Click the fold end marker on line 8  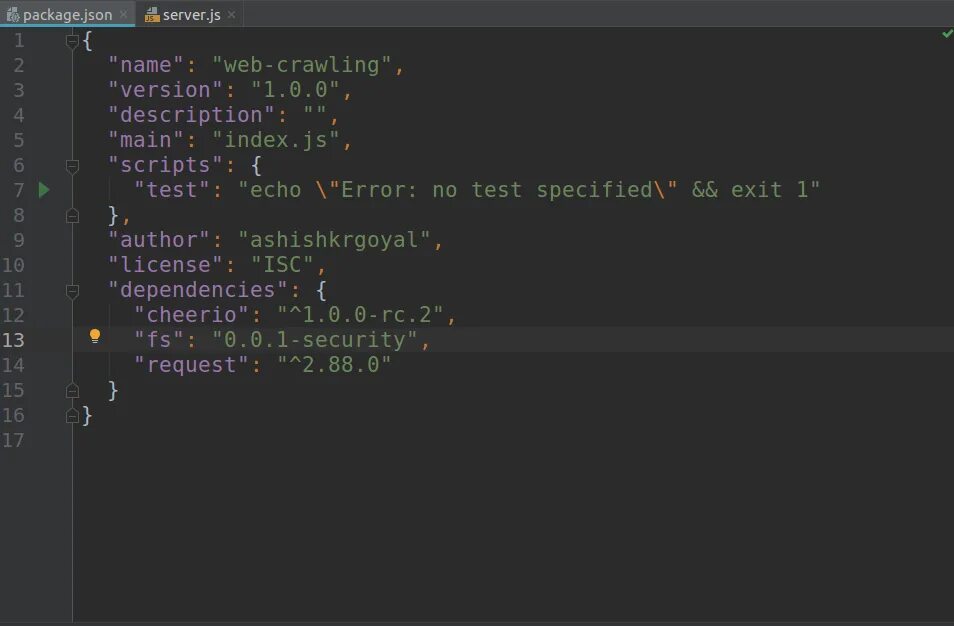[72, 216]
